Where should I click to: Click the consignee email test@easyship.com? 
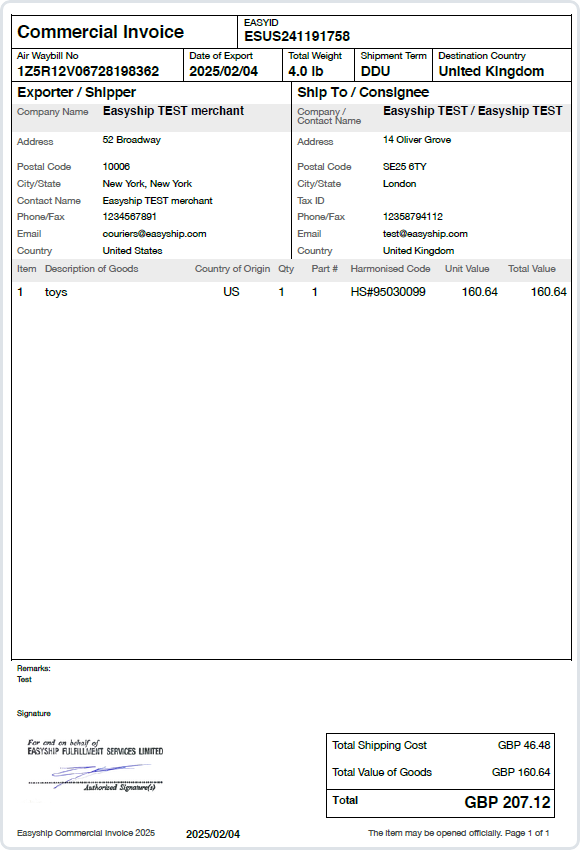point(425,234)
